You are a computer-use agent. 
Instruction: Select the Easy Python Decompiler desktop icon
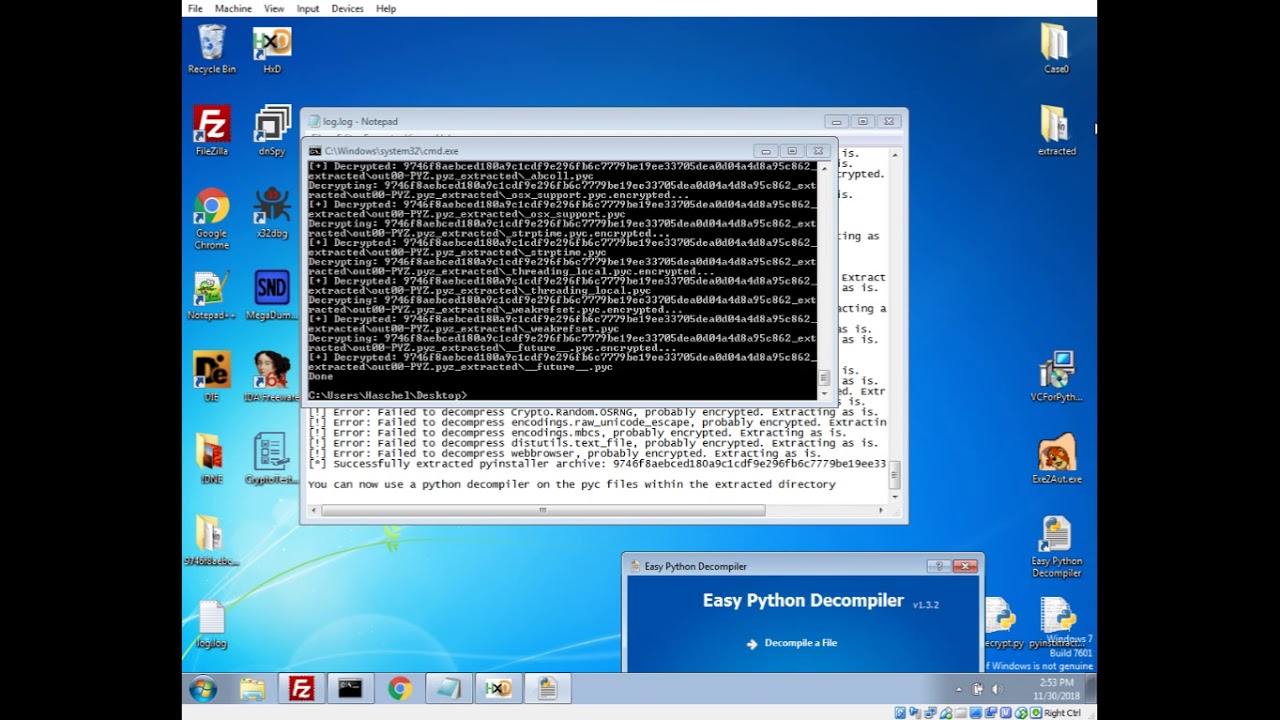point(1056,547)
